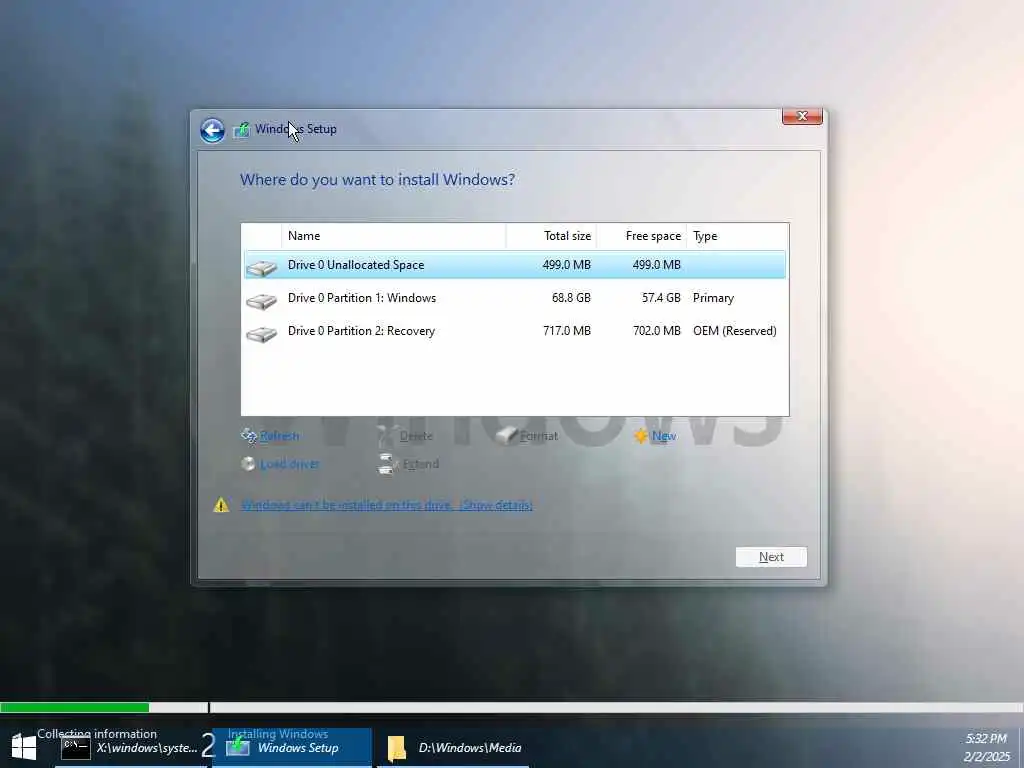Click the Format option

click(x=539, y=436)
